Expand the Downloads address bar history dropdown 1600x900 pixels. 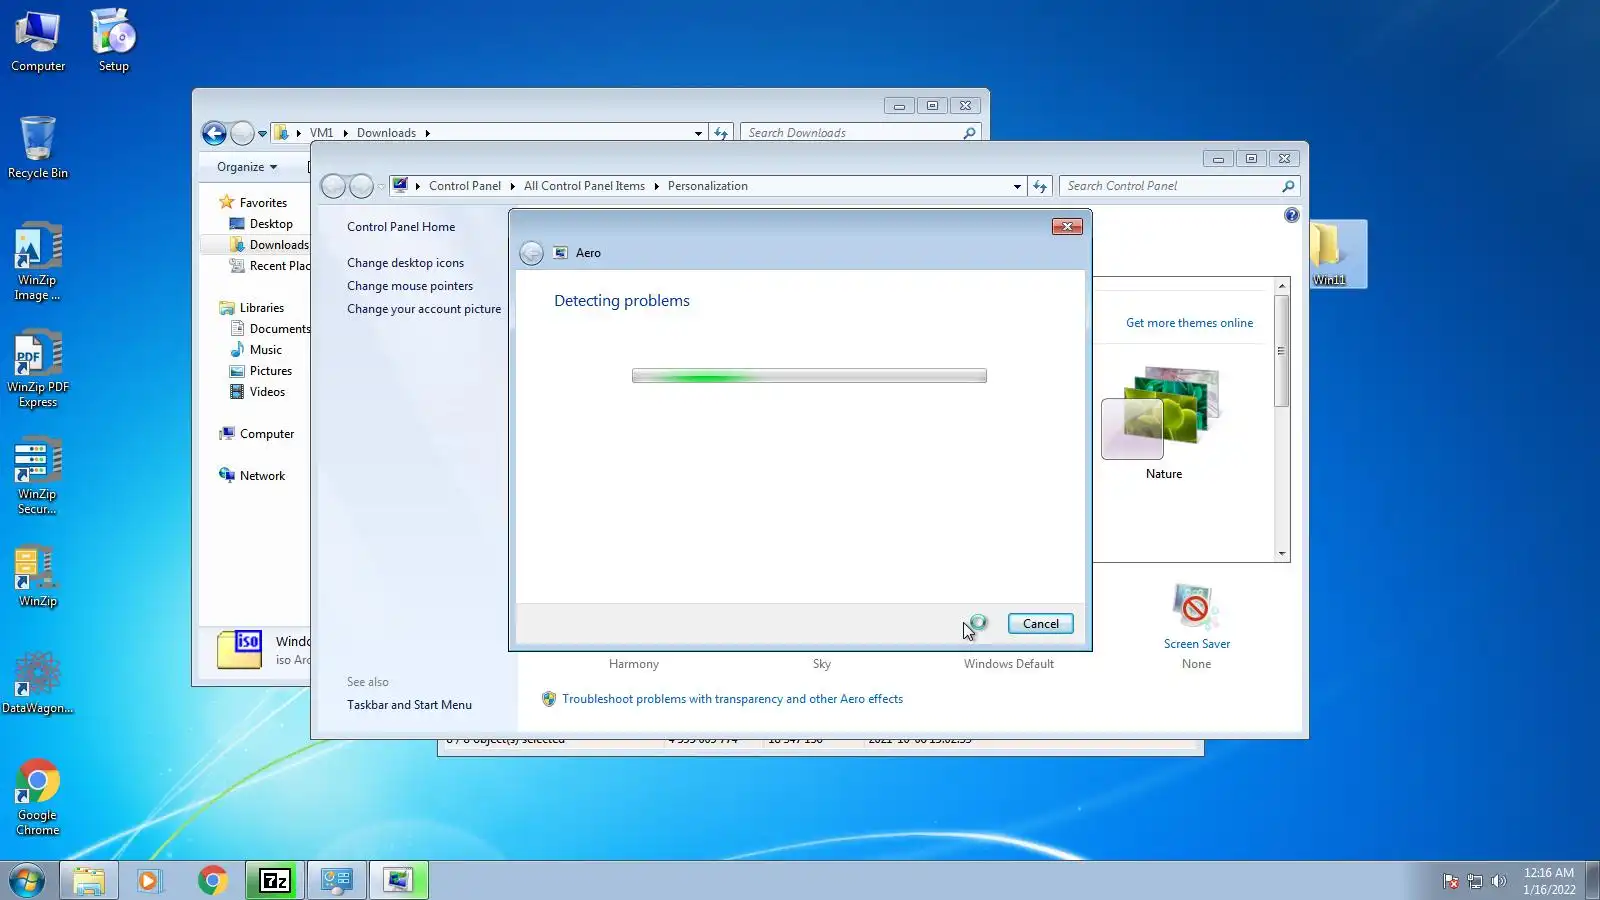point(698,133)
